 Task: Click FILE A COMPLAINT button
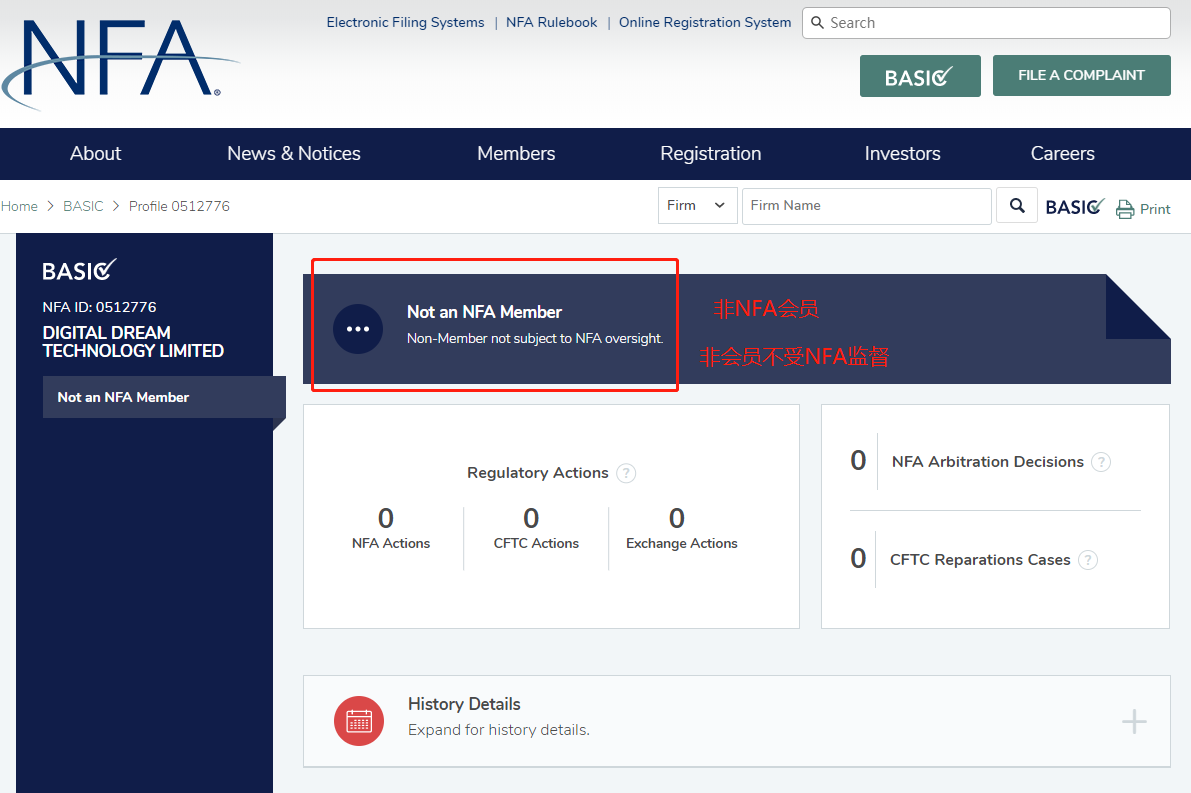coord(1081,75)
